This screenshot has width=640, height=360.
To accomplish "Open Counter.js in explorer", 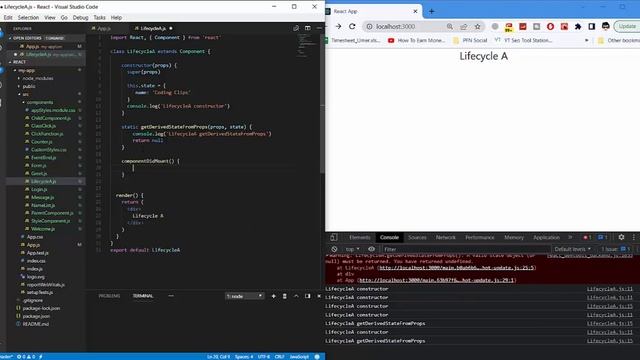I will click(x=42, y=142).
